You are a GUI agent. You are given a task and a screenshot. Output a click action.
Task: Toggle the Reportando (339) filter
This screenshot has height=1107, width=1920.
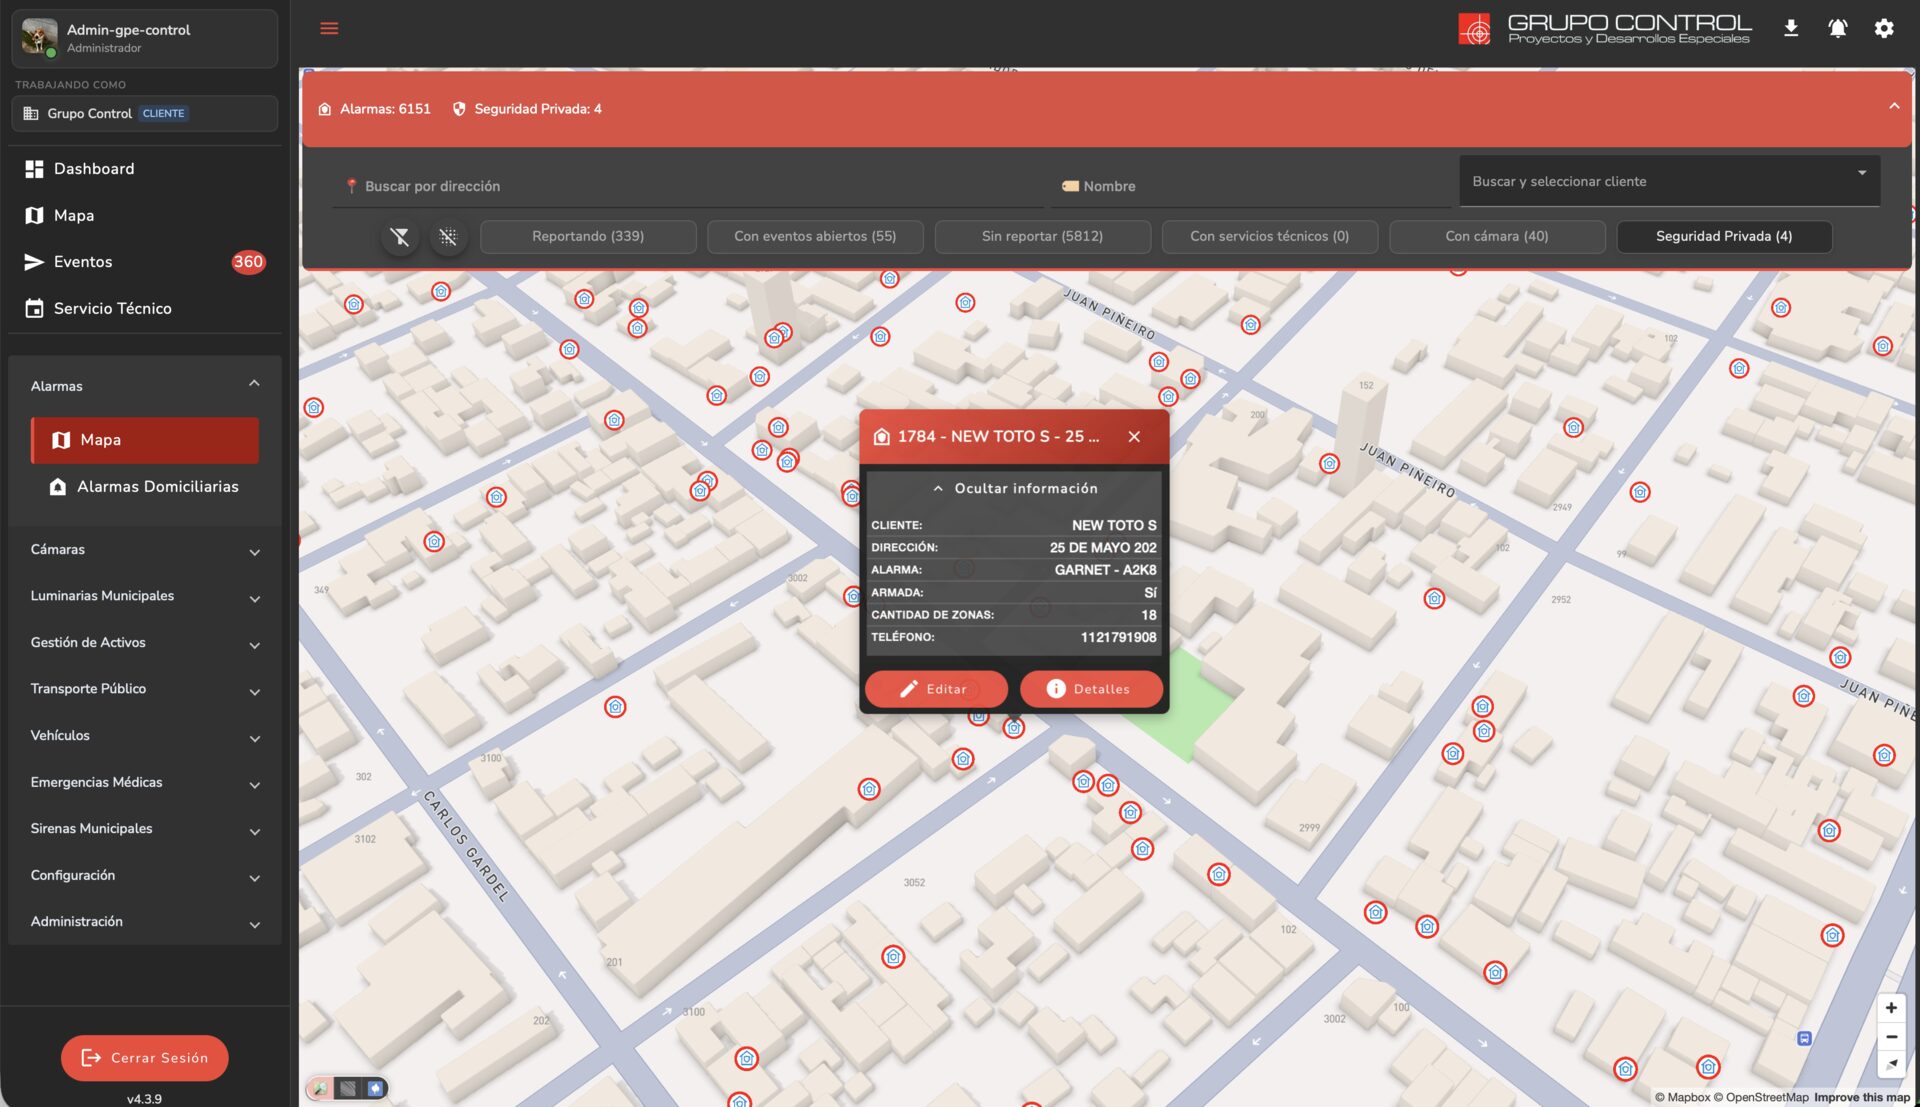coord(588,237)
